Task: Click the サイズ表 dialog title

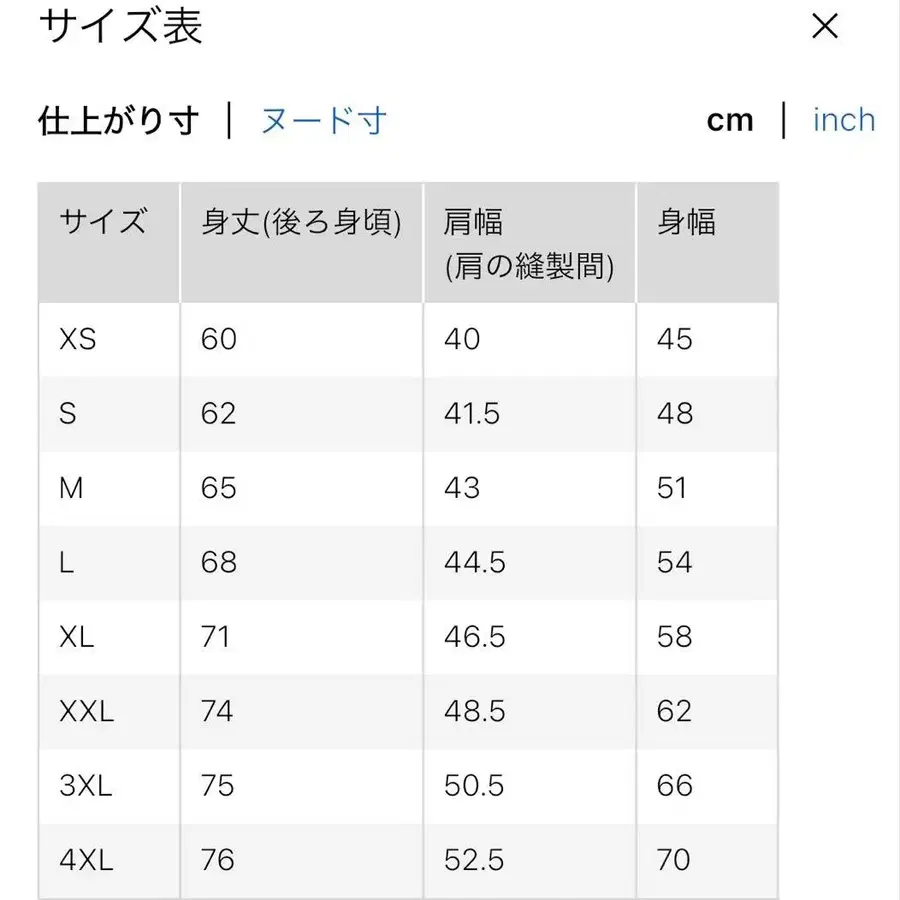Action: (x=120, y=28)
